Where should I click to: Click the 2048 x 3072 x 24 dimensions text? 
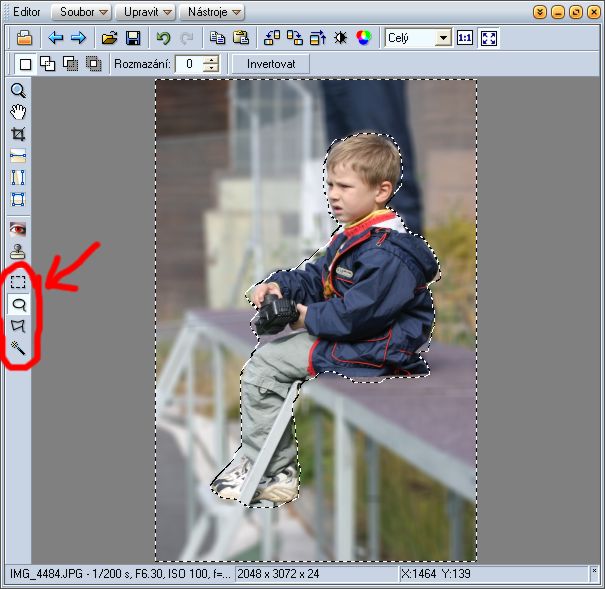(278, 574)
